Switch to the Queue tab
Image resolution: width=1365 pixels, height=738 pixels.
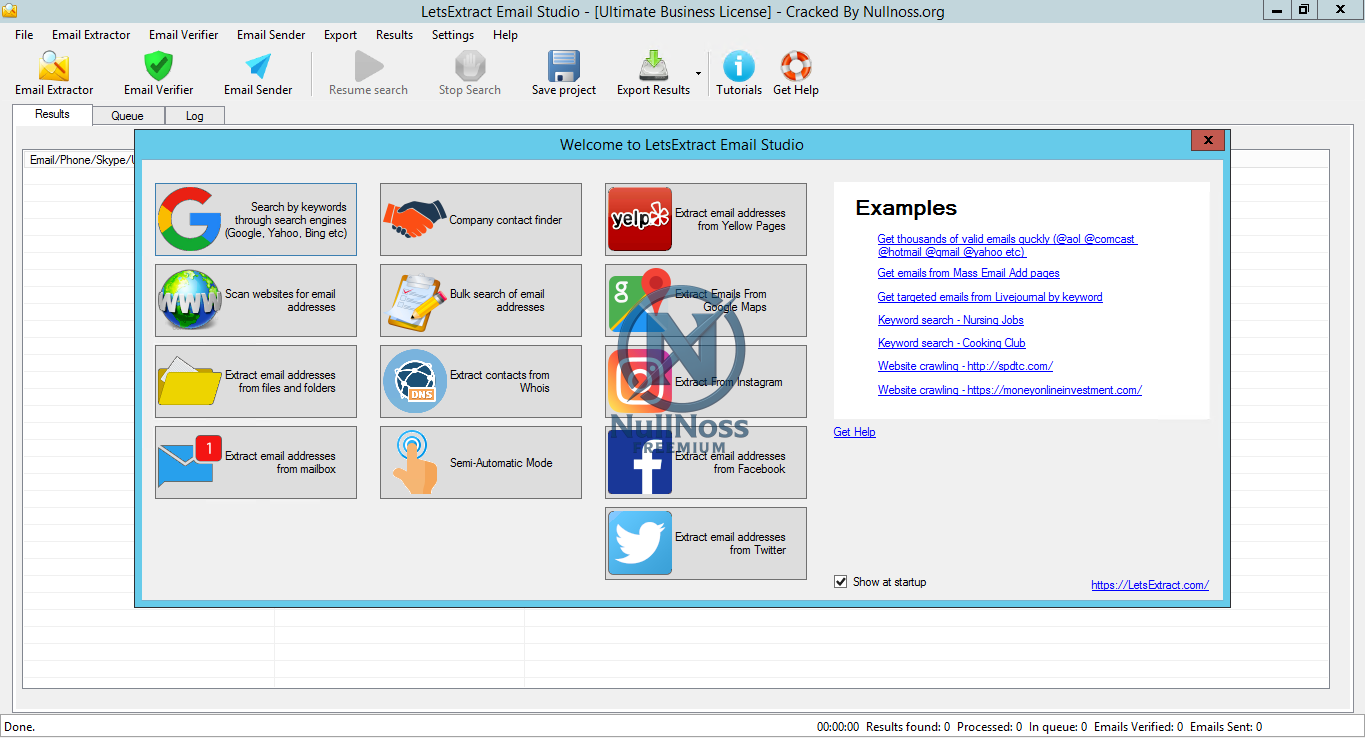(128, 115)
